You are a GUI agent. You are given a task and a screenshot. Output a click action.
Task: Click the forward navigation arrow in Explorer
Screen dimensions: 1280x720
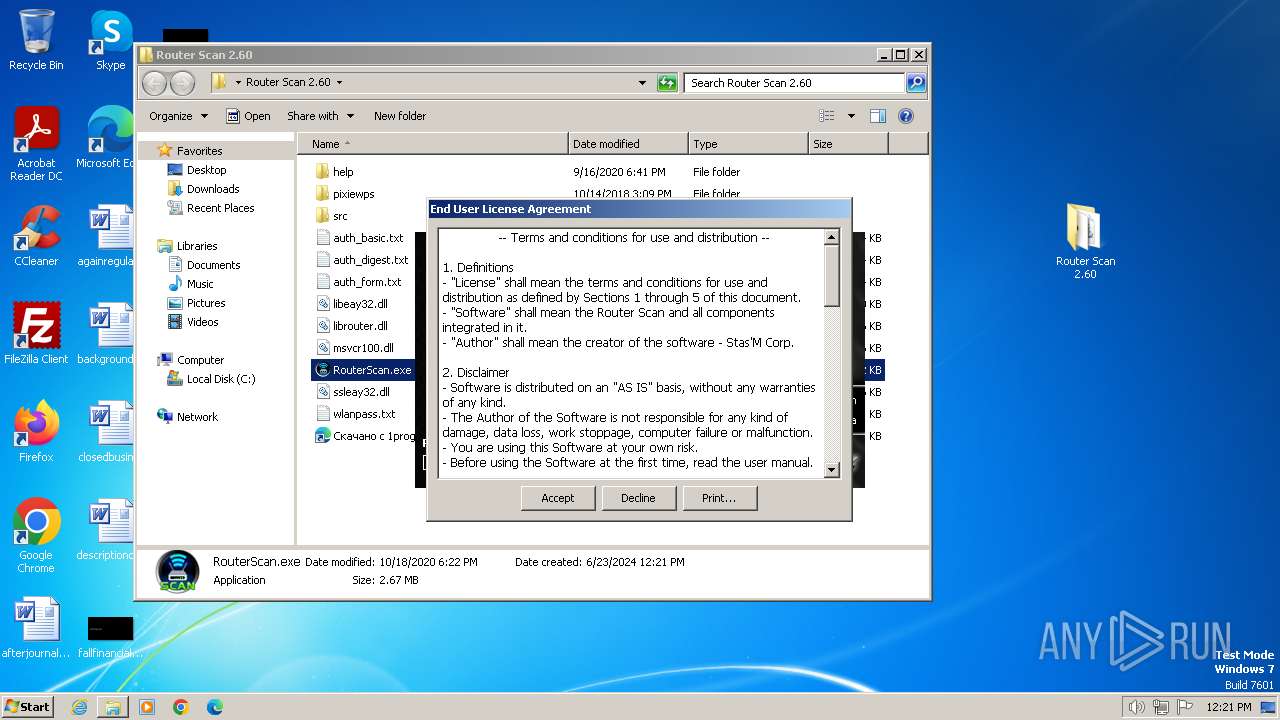pyautogui.click(x=182, y=83)
